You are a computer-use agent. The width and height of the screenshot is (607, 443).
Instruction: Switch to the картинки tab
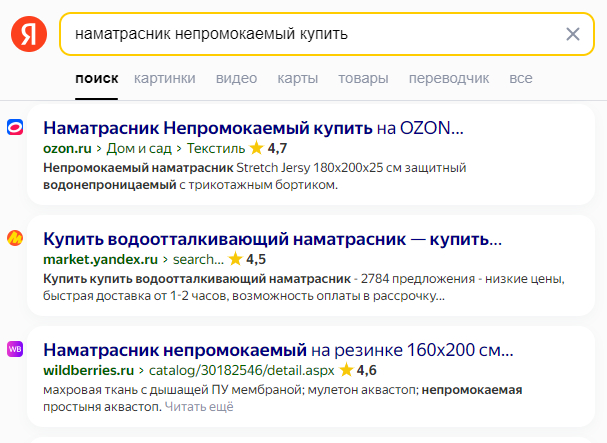[165, 78]
